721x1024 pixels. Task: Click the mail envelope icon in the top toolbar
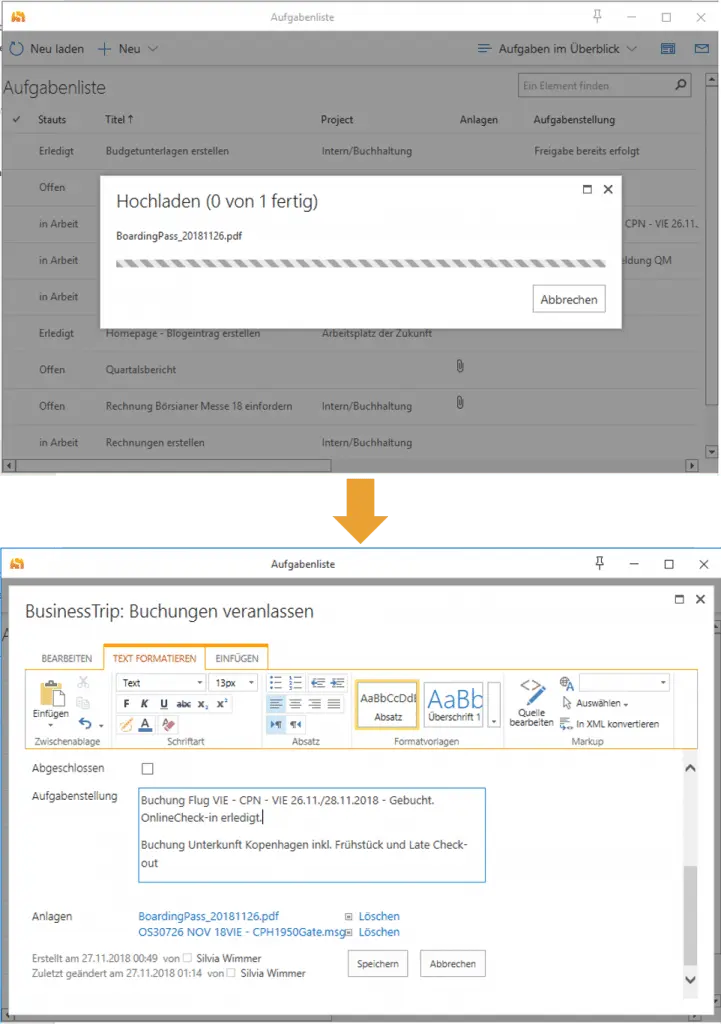click(x=702, y=49)
